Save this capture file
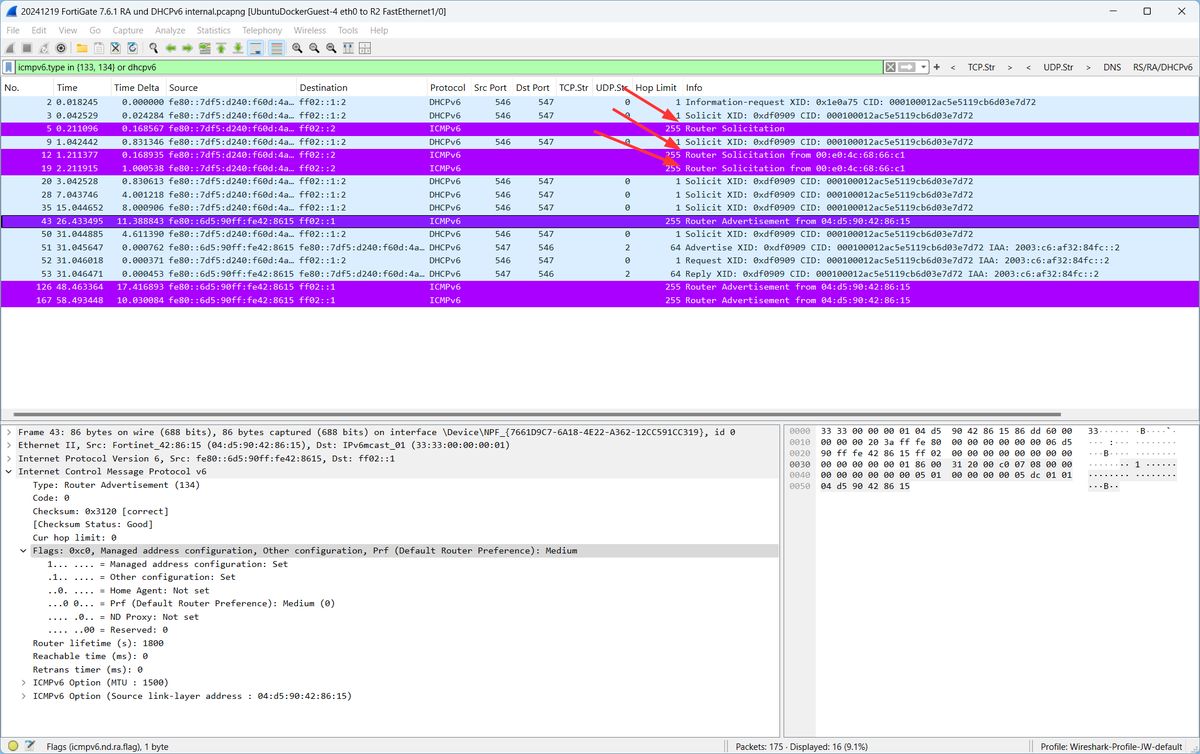The width and height of the screenshot is (1200, 754). click(99, 47)
